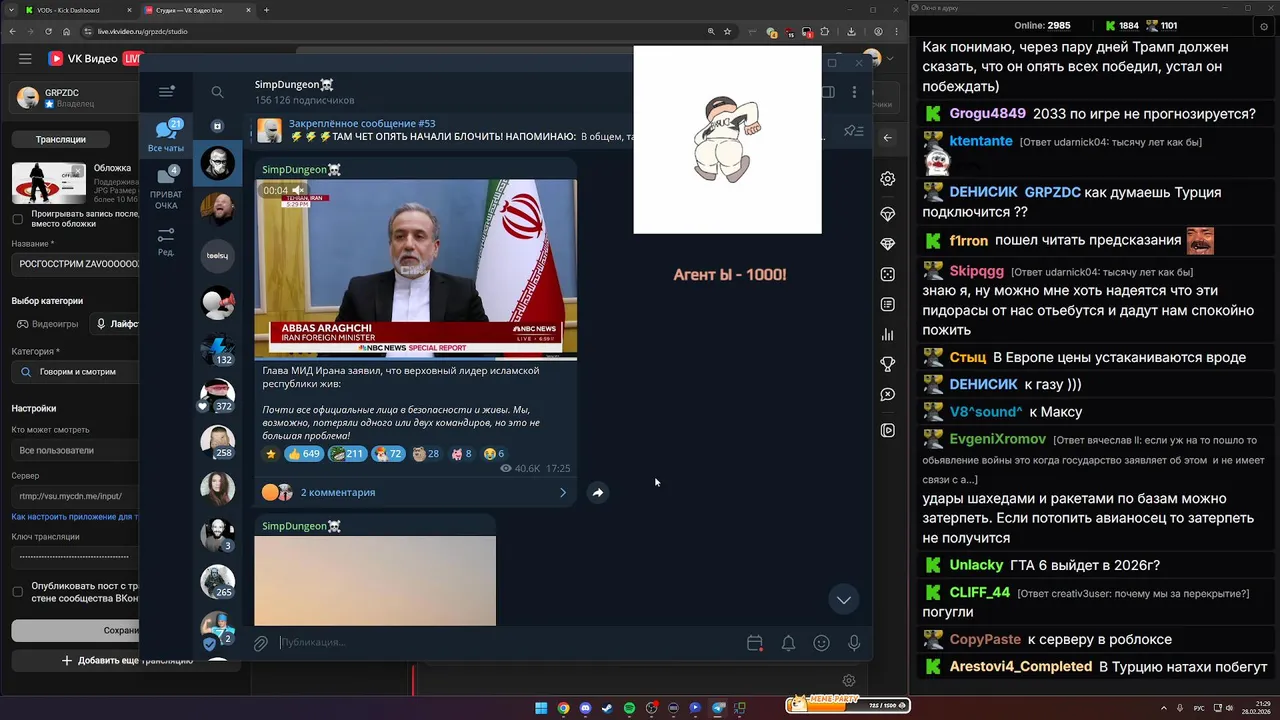Open the 'SimpDungeon' channel header title
The width and height of the screenshot is (1280, 720).
click(x=294, y=85)
